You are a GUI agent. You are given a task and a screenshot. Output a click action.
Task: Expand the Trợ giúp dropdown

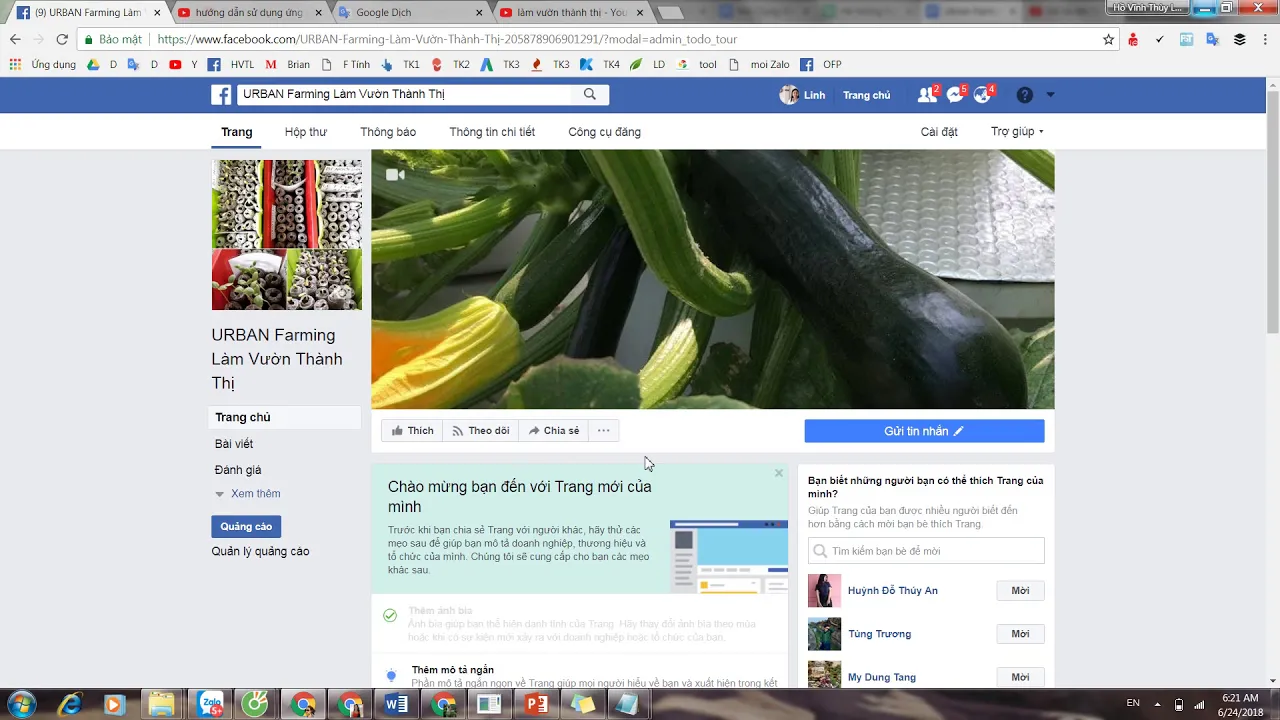1017,132
